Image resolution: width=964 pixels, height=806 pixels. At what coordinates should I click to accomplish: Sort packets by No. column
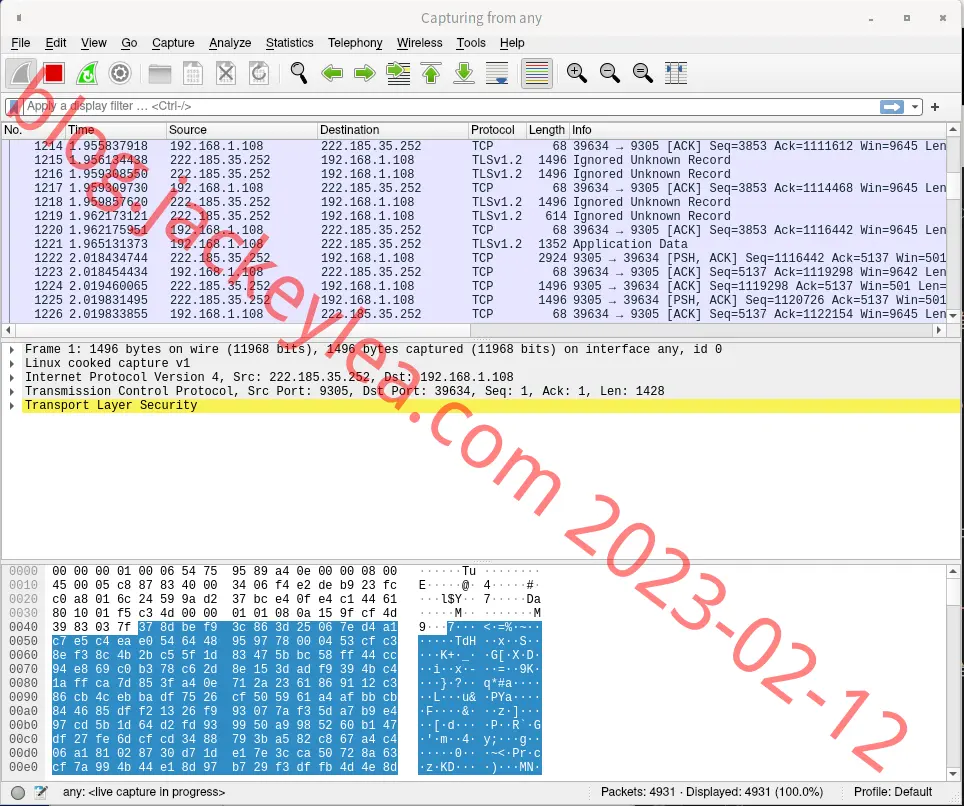pyautogui.click(x=33, y=130)
